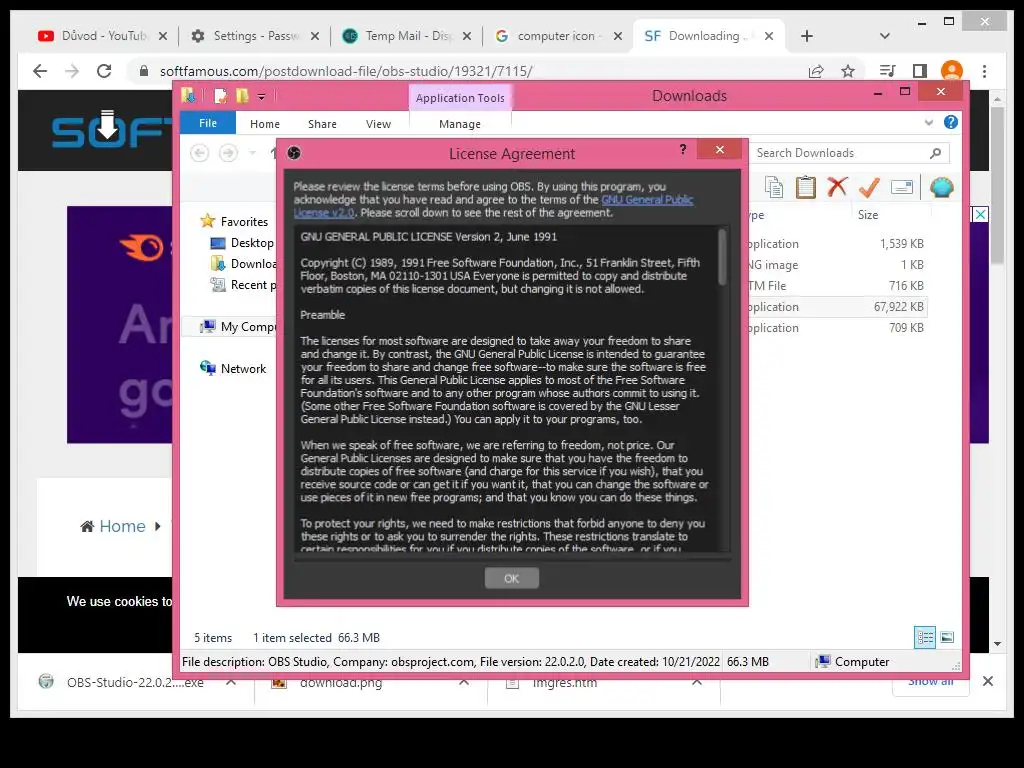Open the Share ribbon tab
Image resolution: width=1024 pixels, height=768 pixels.
[x=322, y=124]
